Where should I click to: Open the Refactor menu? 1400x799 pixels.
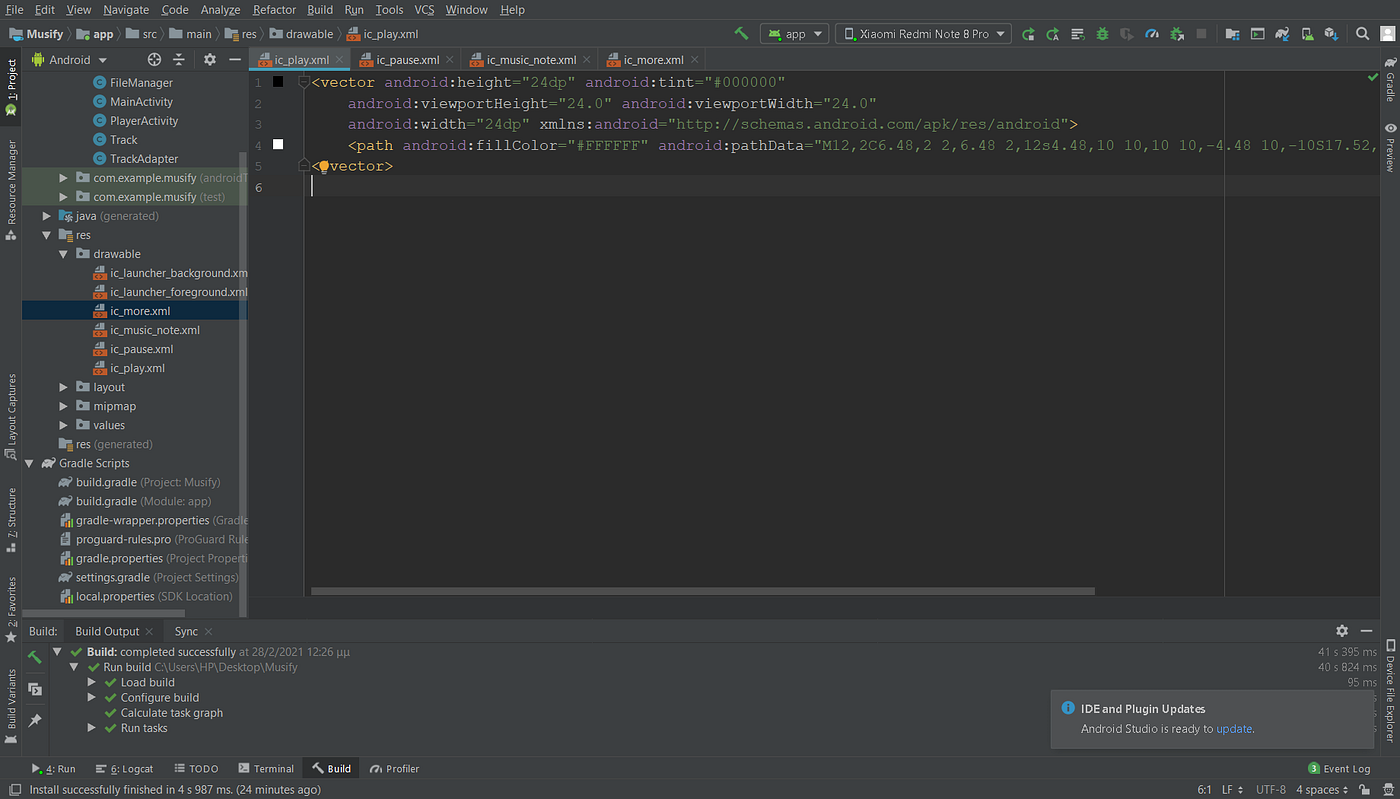click(x=274, y=9)
